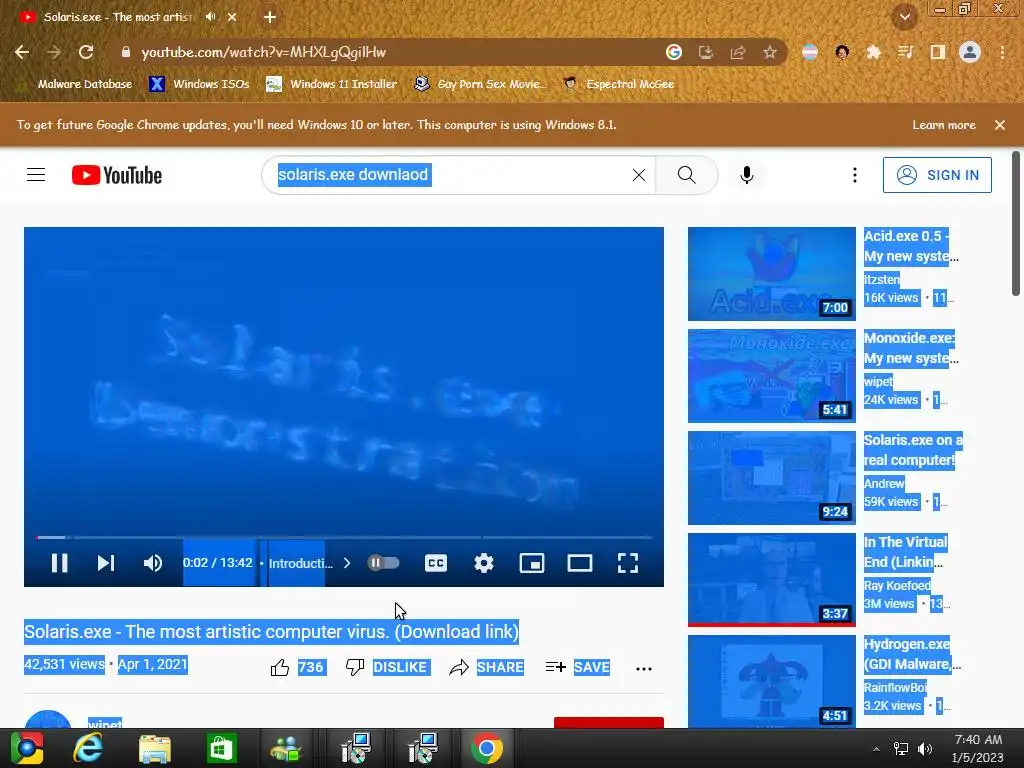This screenshot has width=1024, height=768.
Task: Bookmark this page with star
Action: click(x=770, y=52)
